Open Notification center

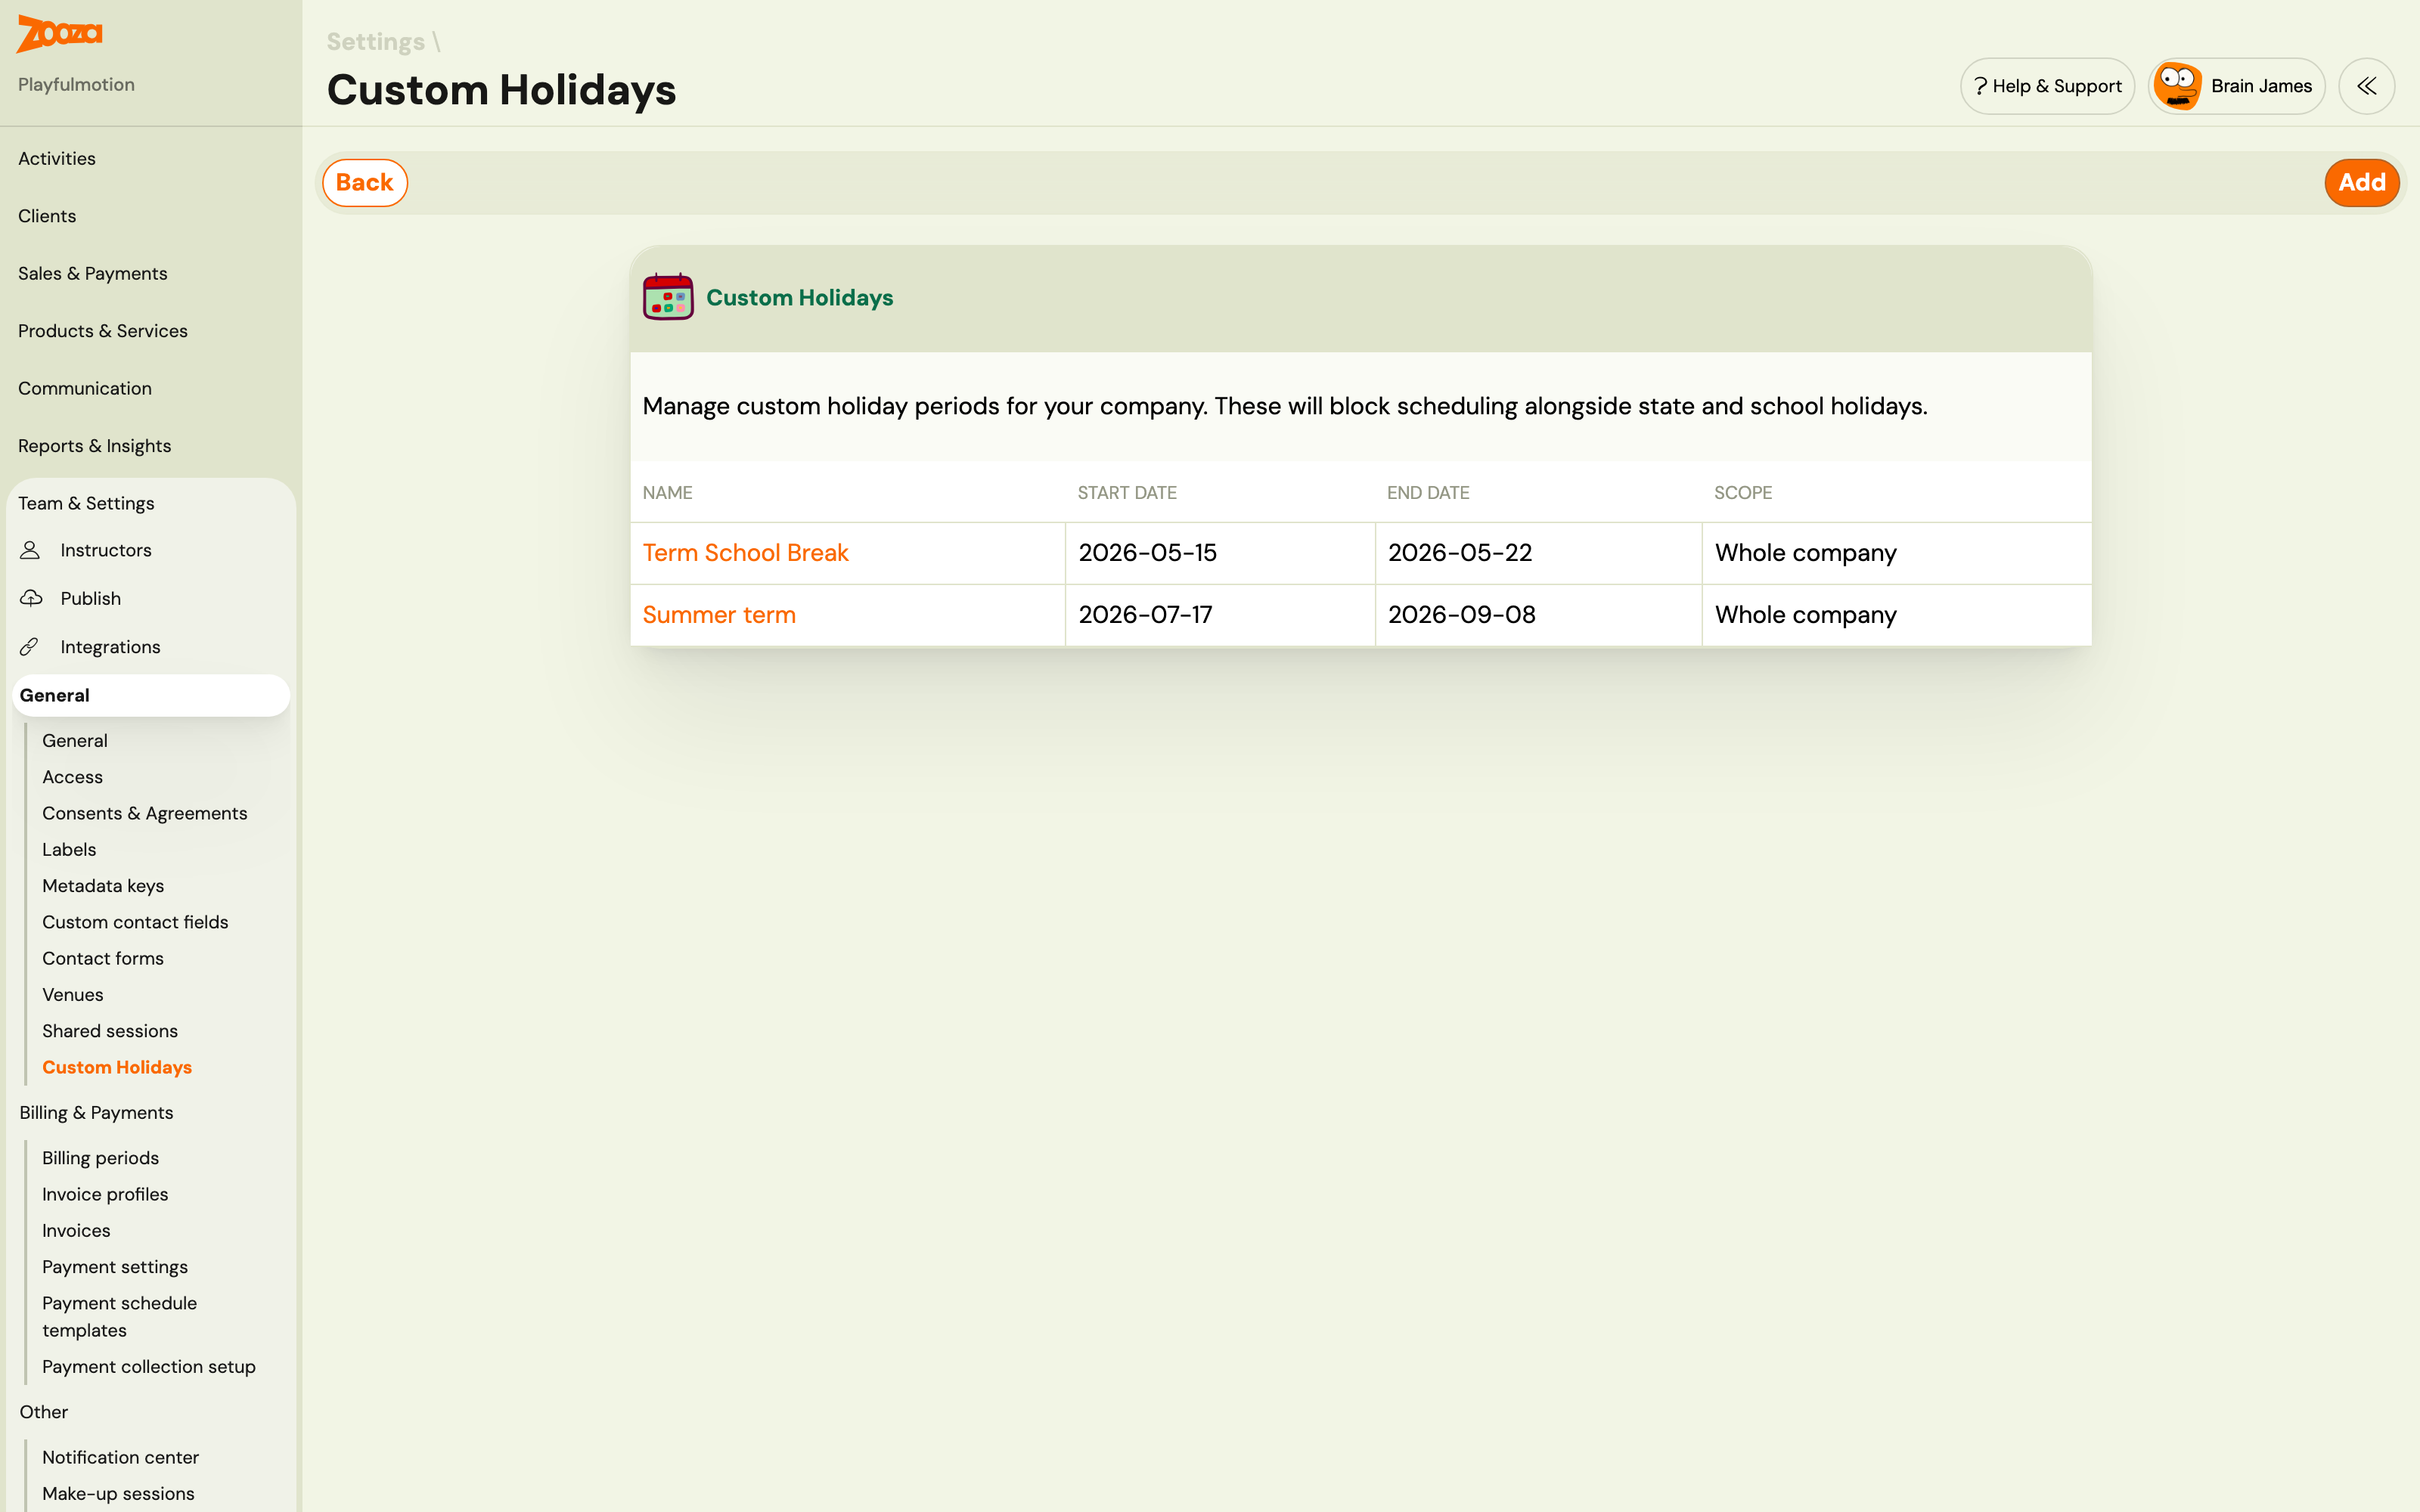[120, 1458]
